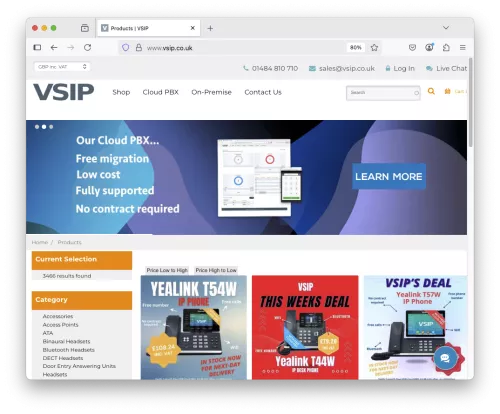Screen dimensions: 500x414
Task: Filter by ATA category
Action: (48, 333)
